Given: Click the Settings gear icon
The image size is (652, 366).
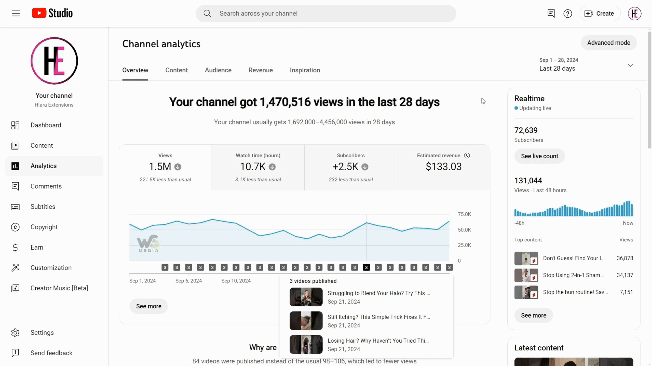Looking at the screenshot, I should pyautogui.click(x=15, y=333).
